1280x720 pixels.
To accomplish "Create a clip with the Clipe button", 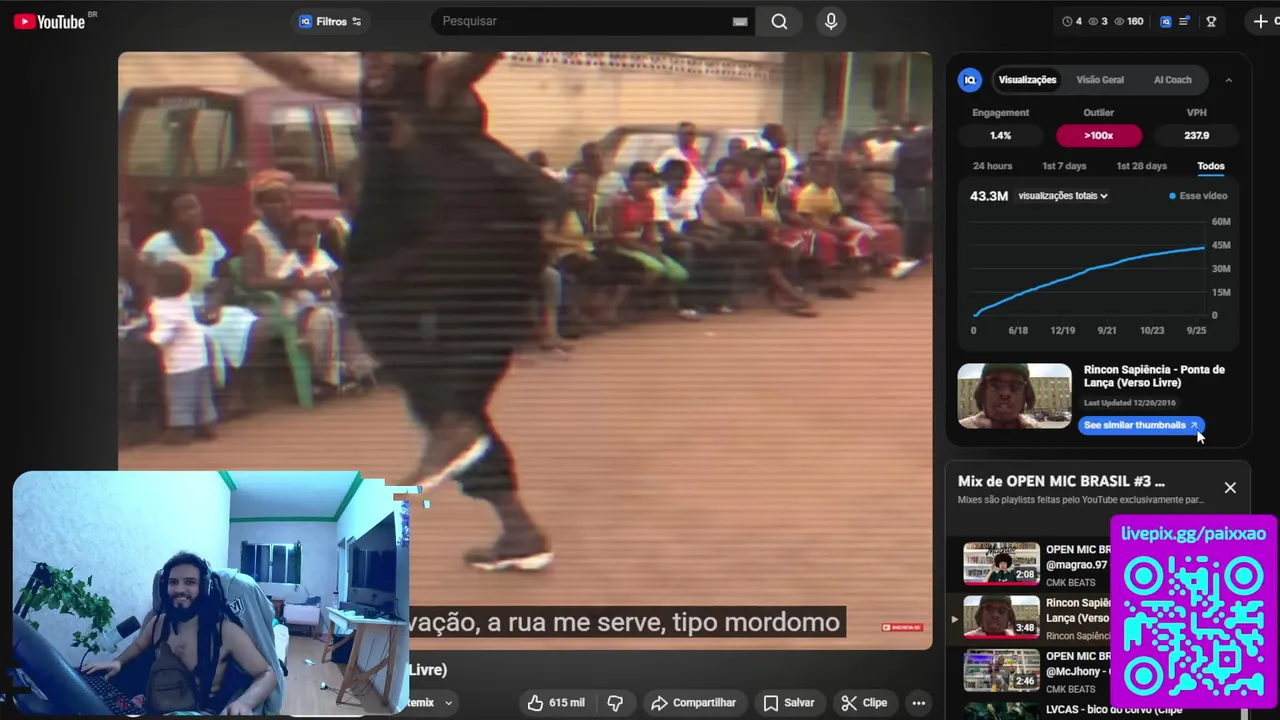I will (864, 703).
